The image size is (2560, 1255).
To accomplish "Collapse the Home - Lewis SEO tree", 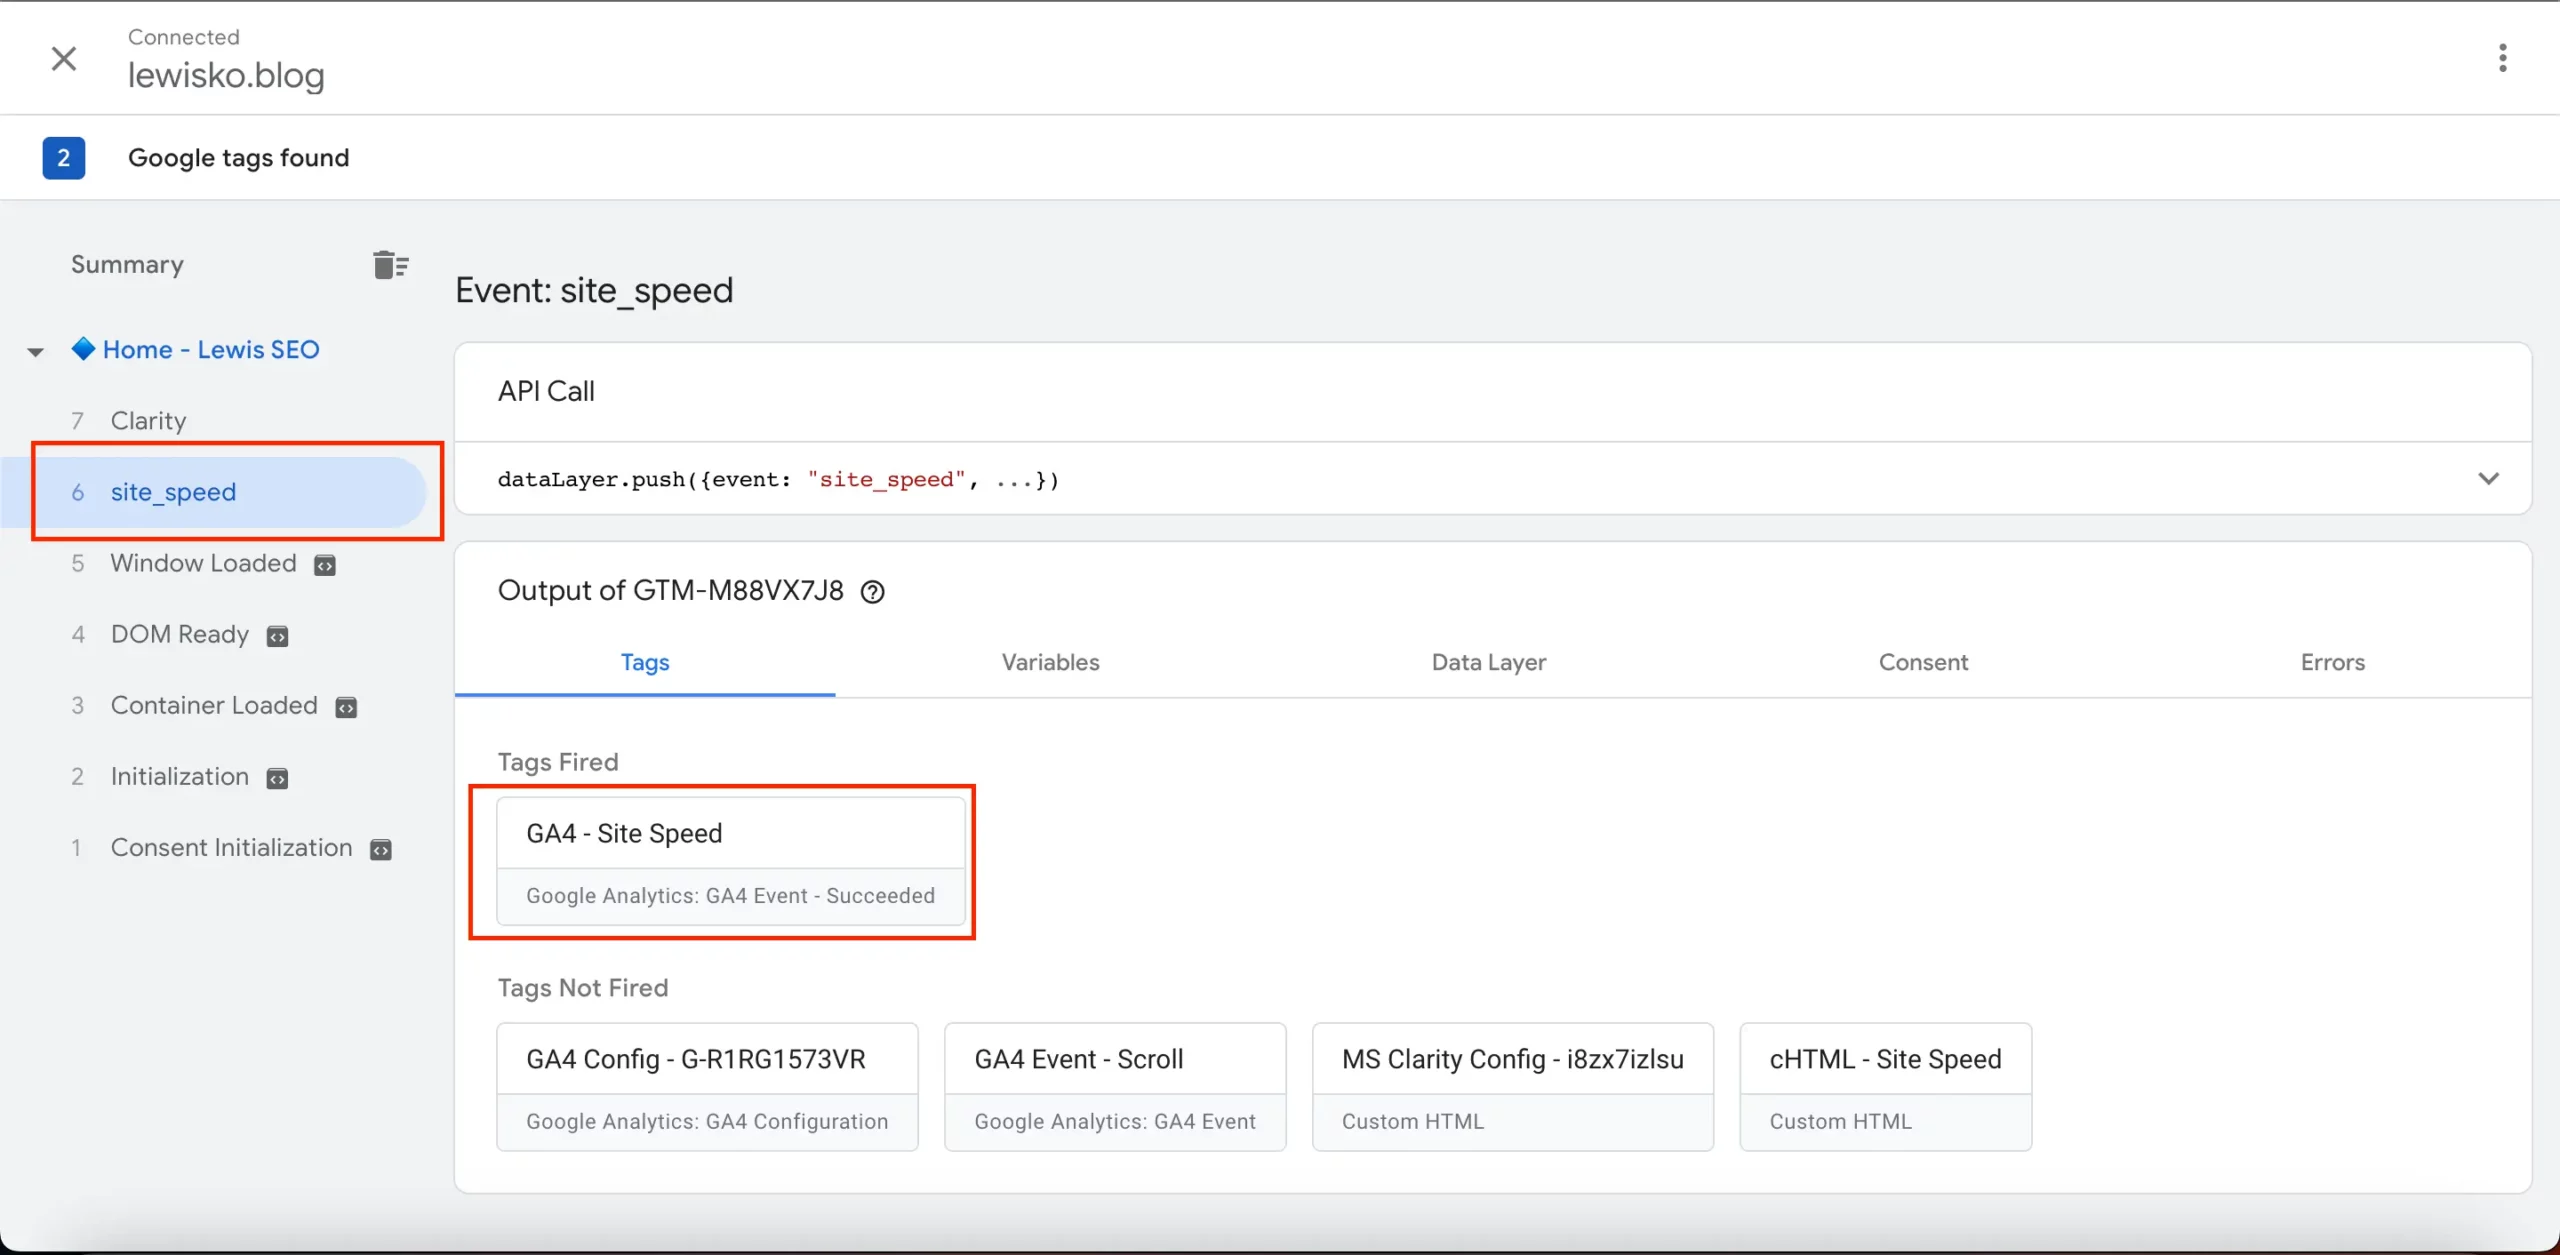I will click(36, 352).
